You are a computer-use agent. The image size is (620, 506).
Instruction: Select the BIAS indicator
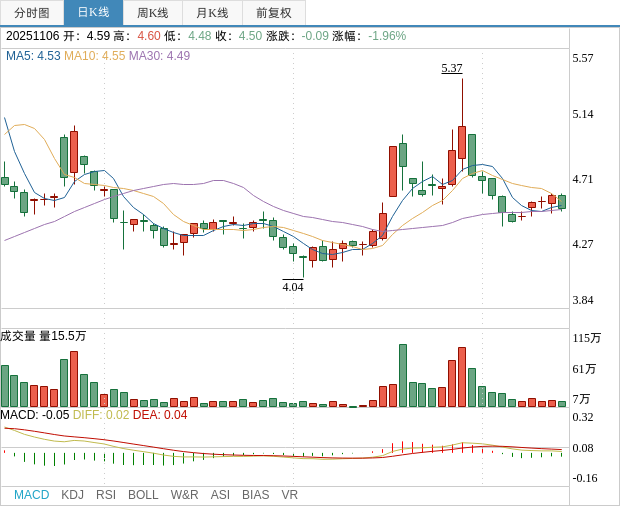point(255,495)
